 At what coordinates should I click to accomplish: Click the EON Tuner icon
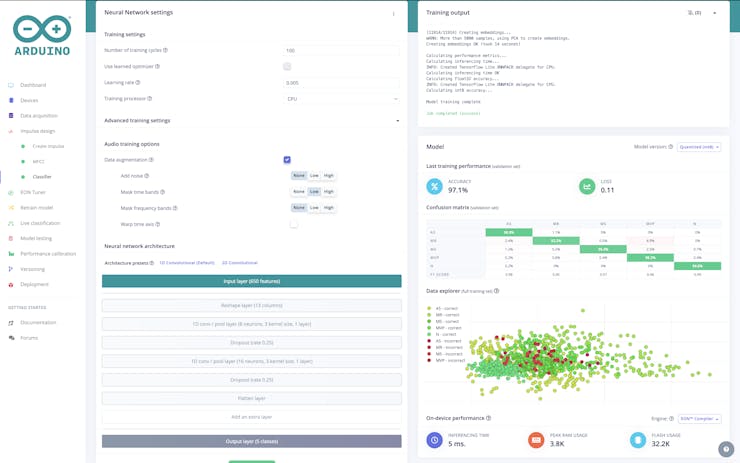tap(11, 193)
